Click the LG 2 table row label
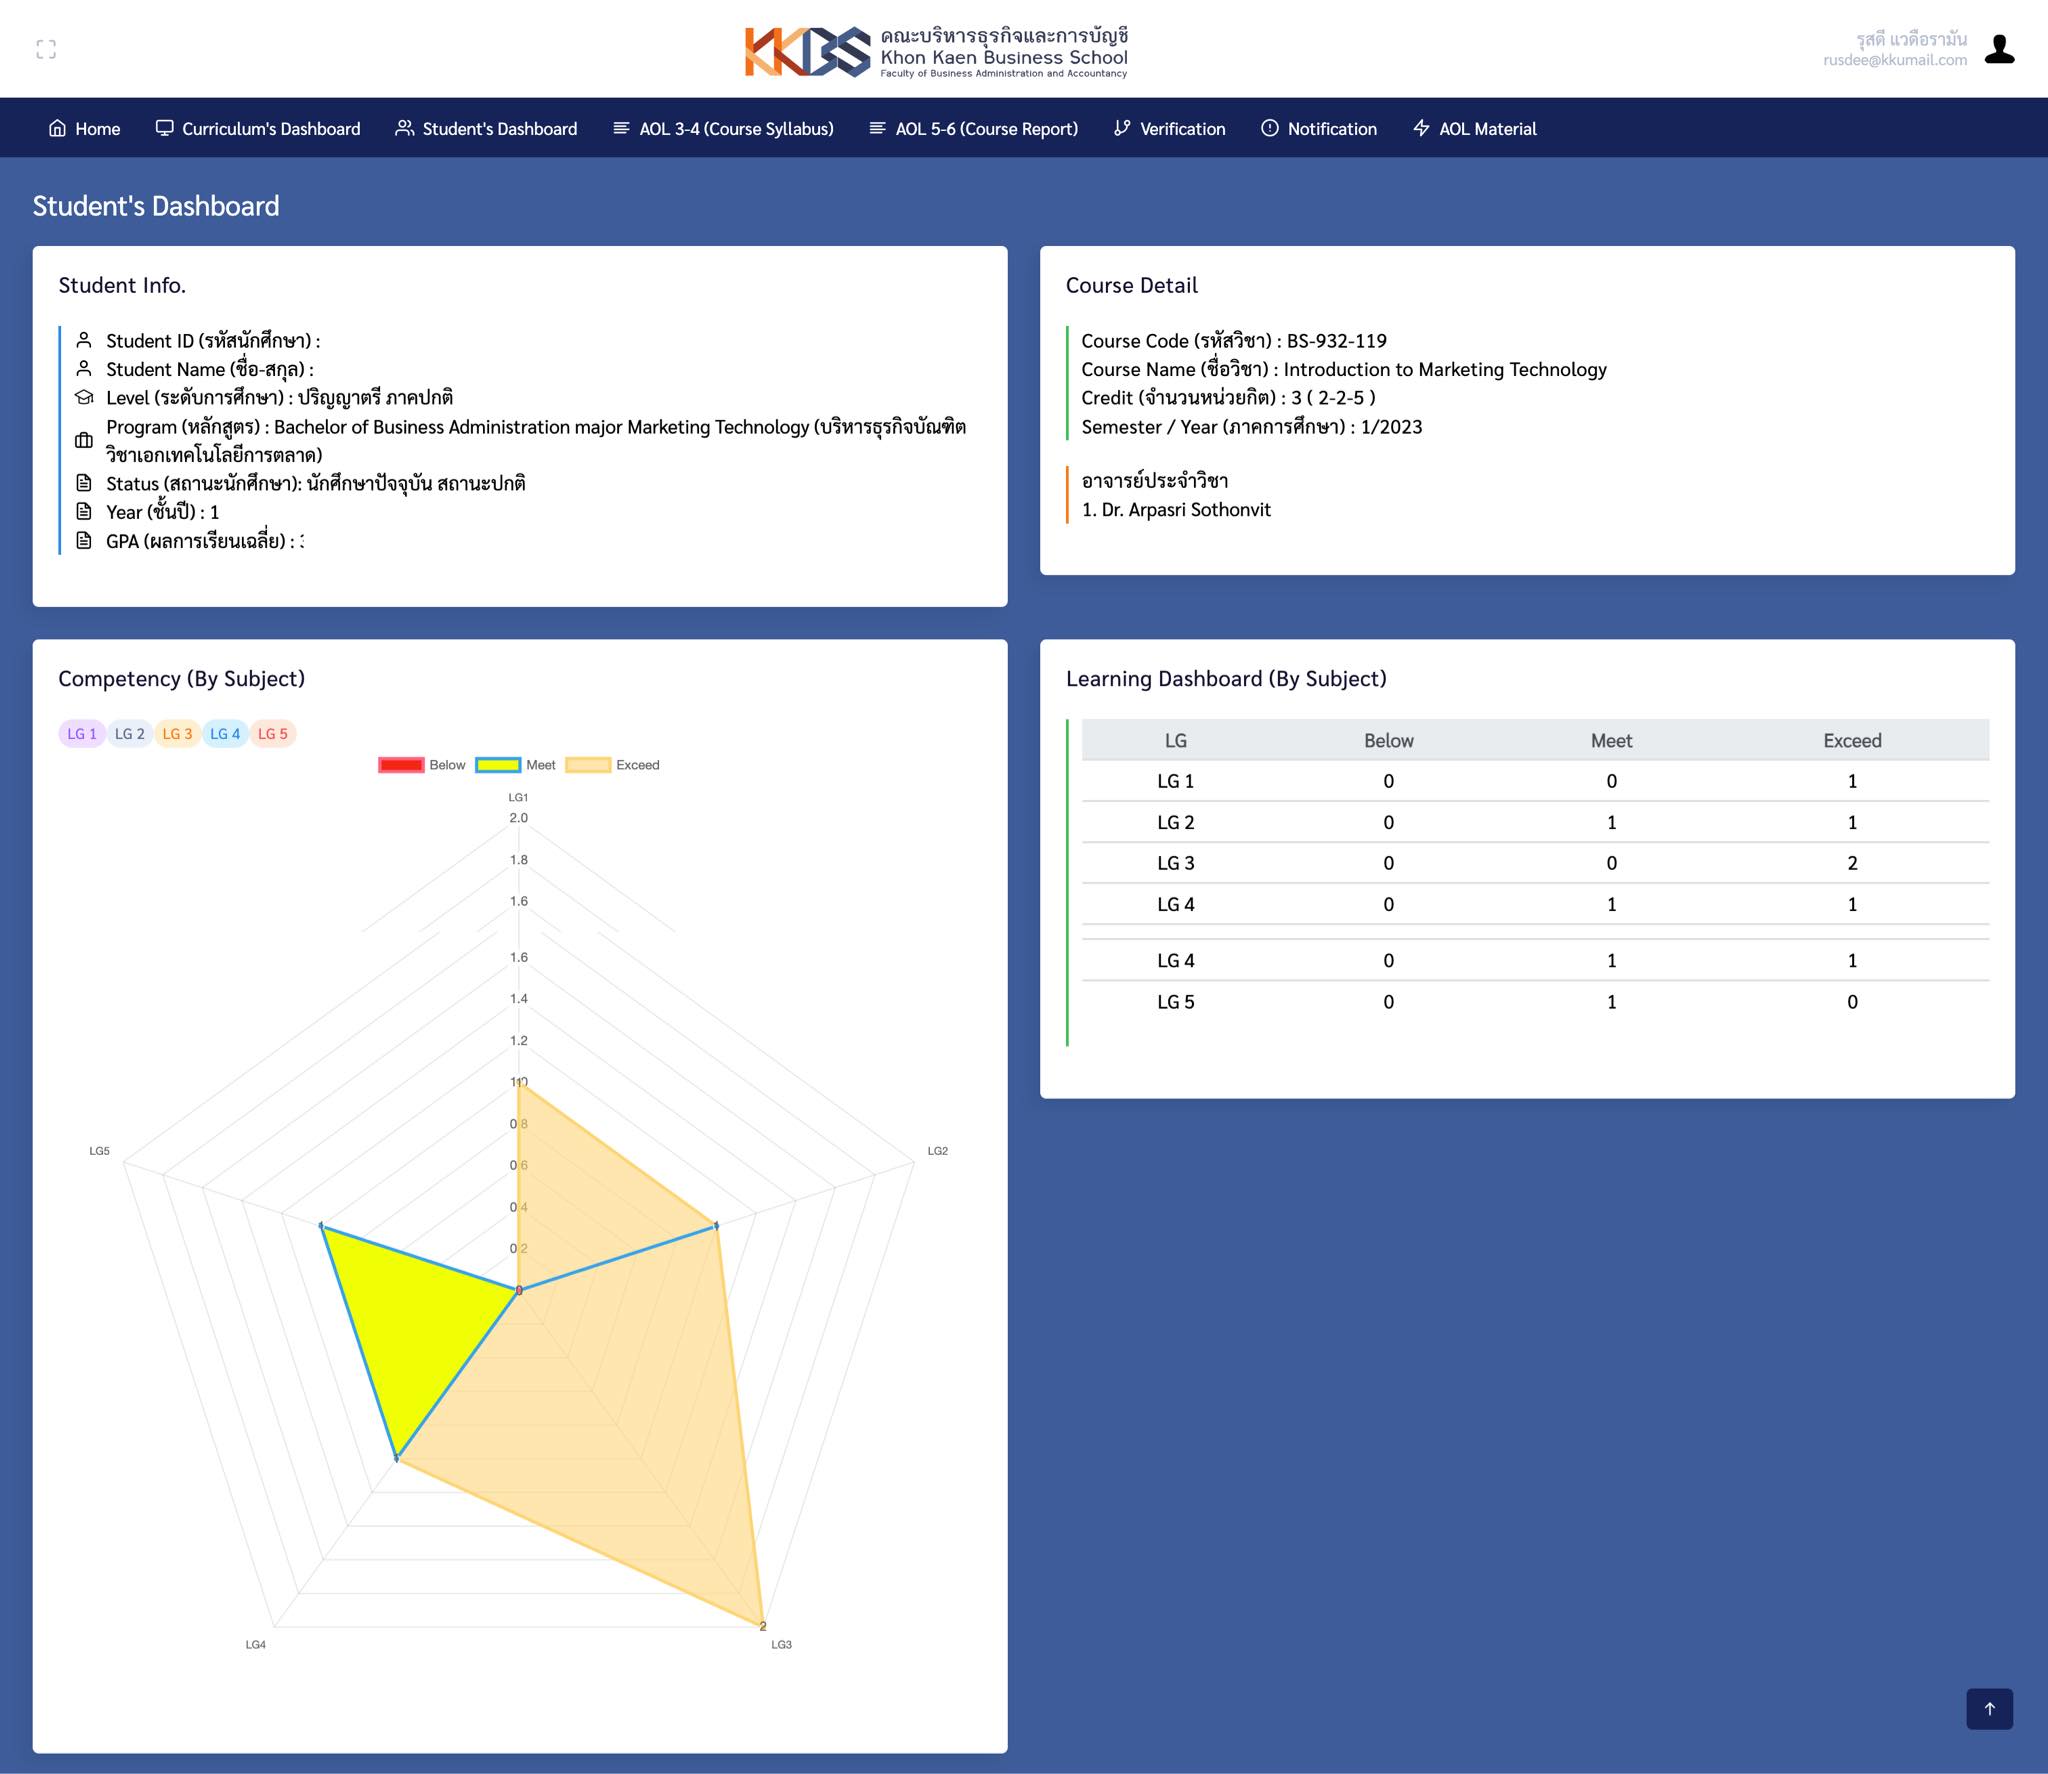The image size is (2048, 1774). [x=1176, y=822]
